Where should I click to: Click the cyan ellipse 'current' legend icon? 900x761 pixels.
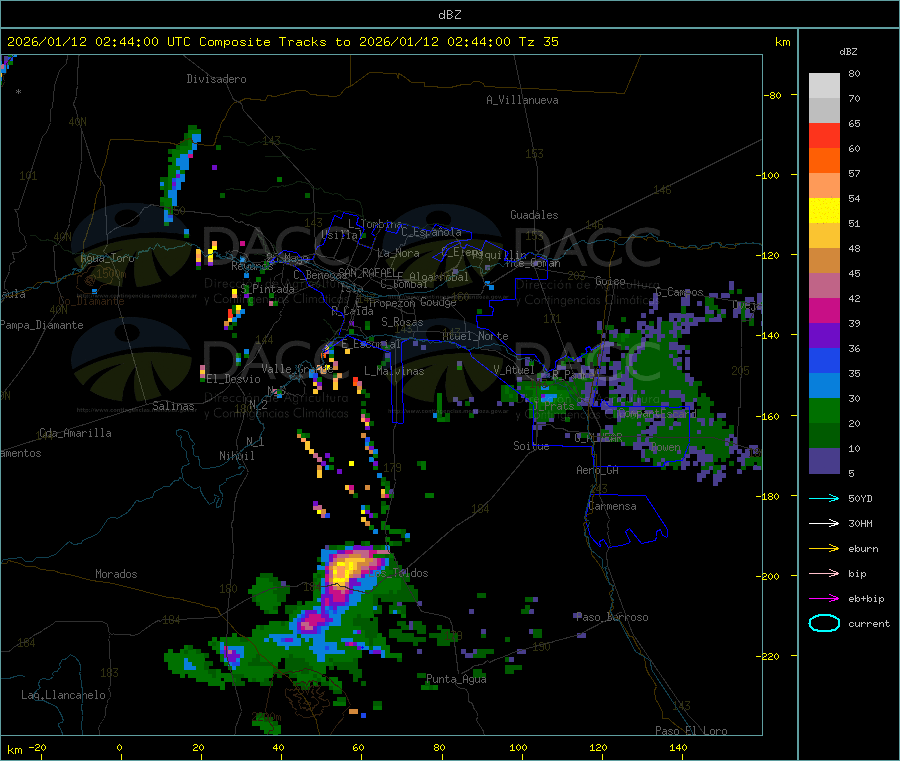824,623
